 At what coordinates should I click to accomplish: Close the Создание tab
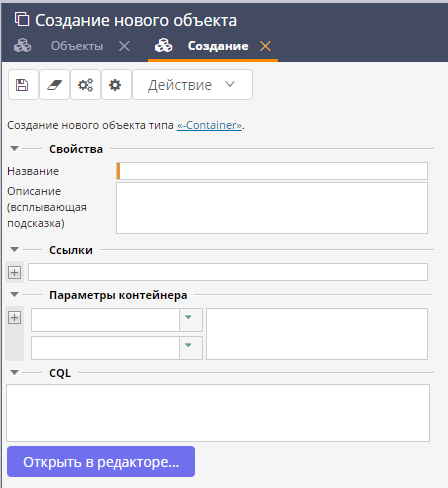pos(265,46)
